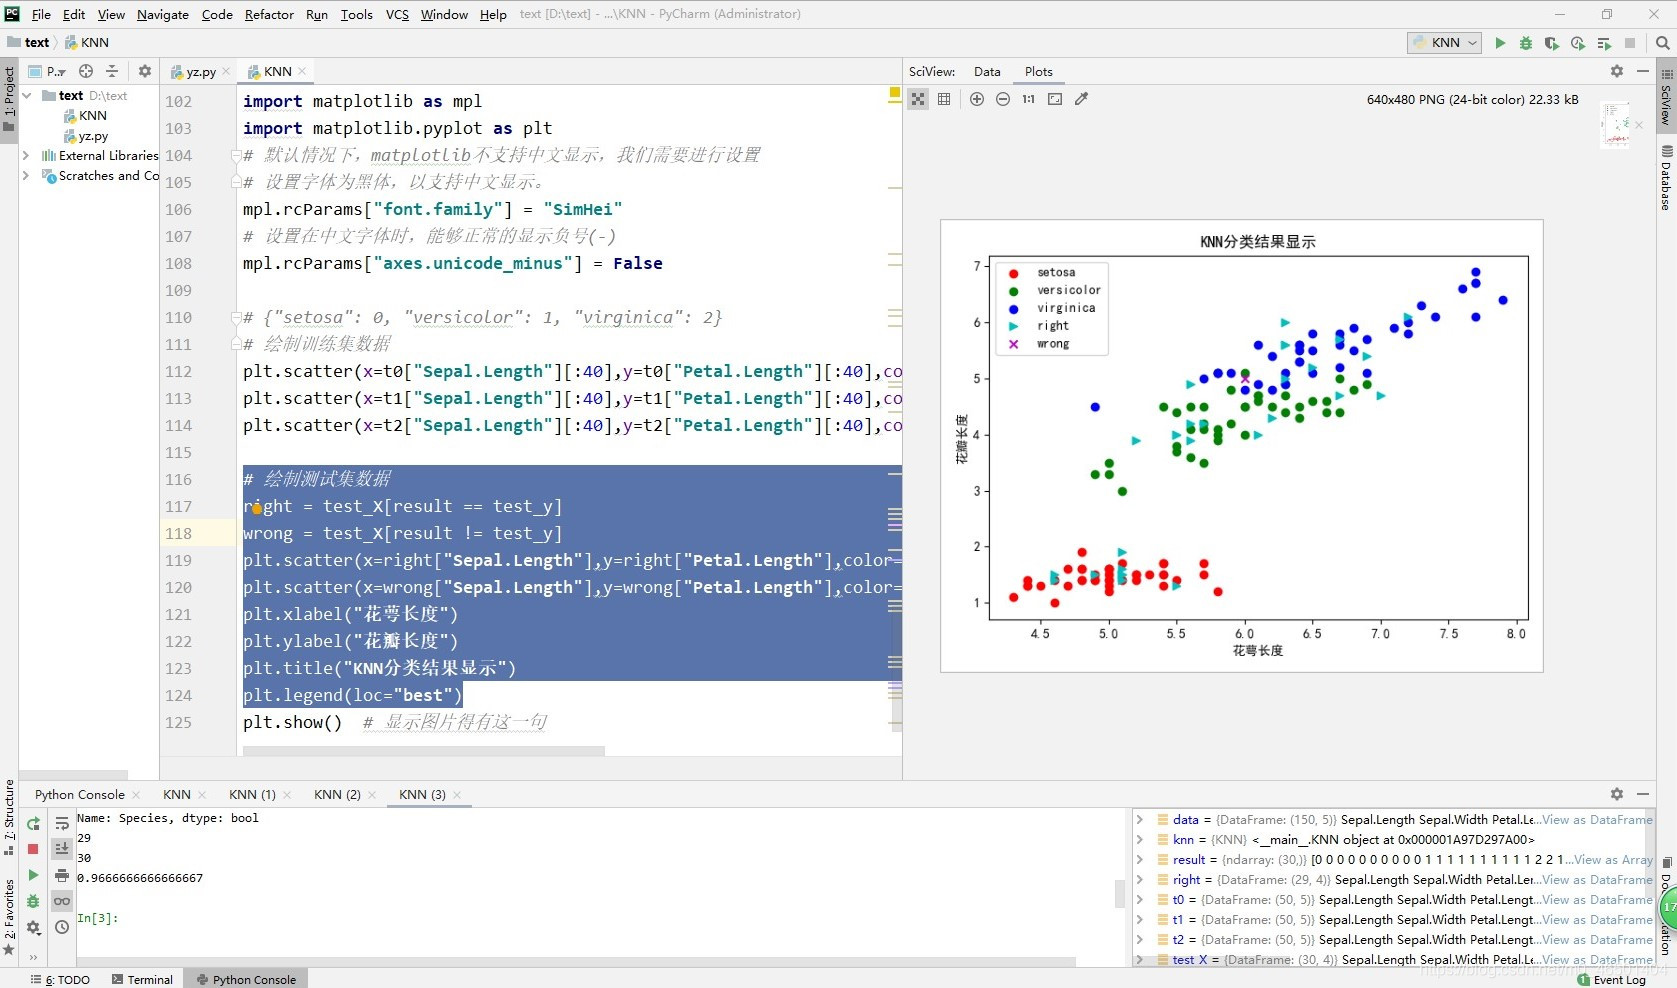The width and height of the screenshot is (1677, 988).
Task: Open the Refactor menu
Action: coord(269,14)
